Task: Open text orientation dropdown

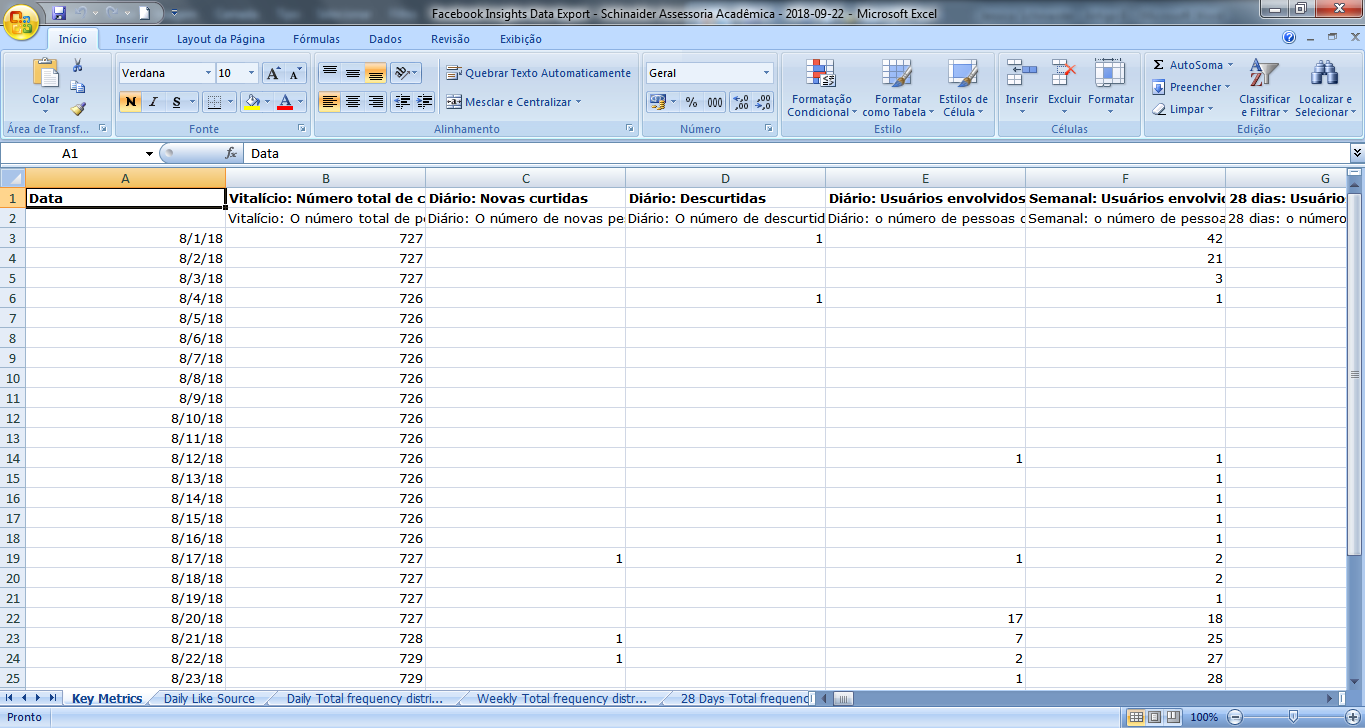Action: click(x=406, y=73)
